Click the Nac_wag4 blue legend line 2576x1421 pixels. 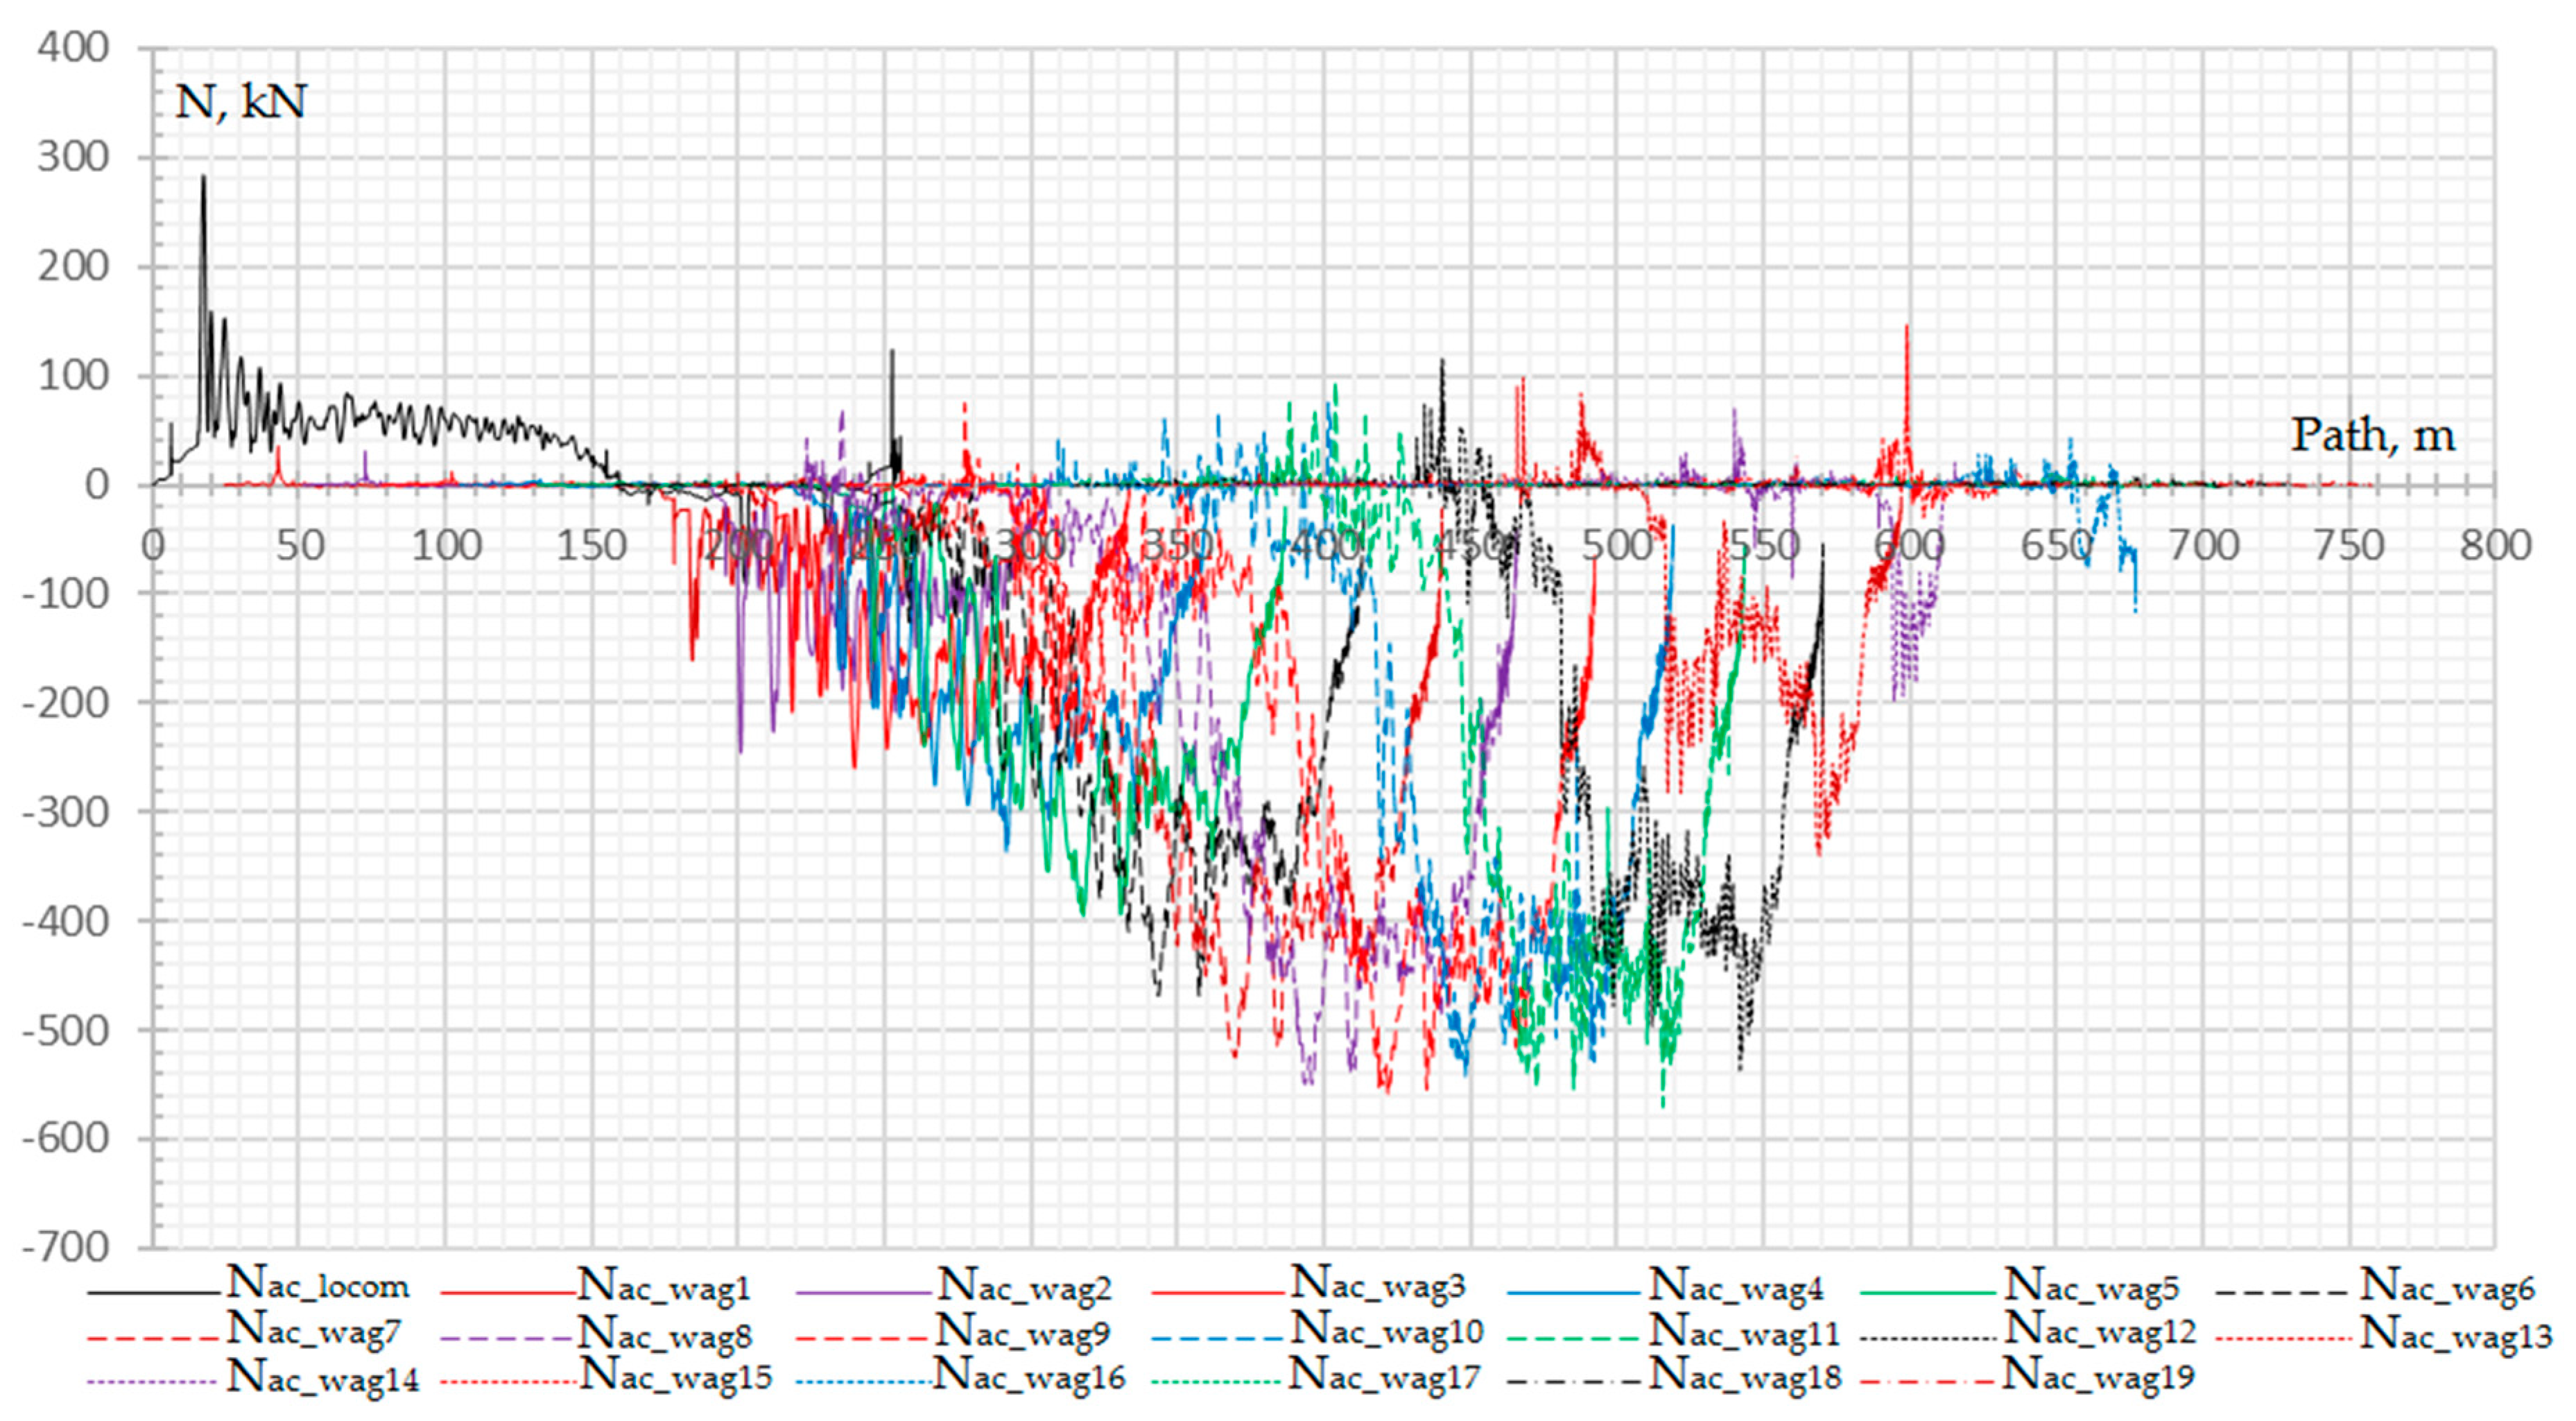(x=1574, y=1293)
